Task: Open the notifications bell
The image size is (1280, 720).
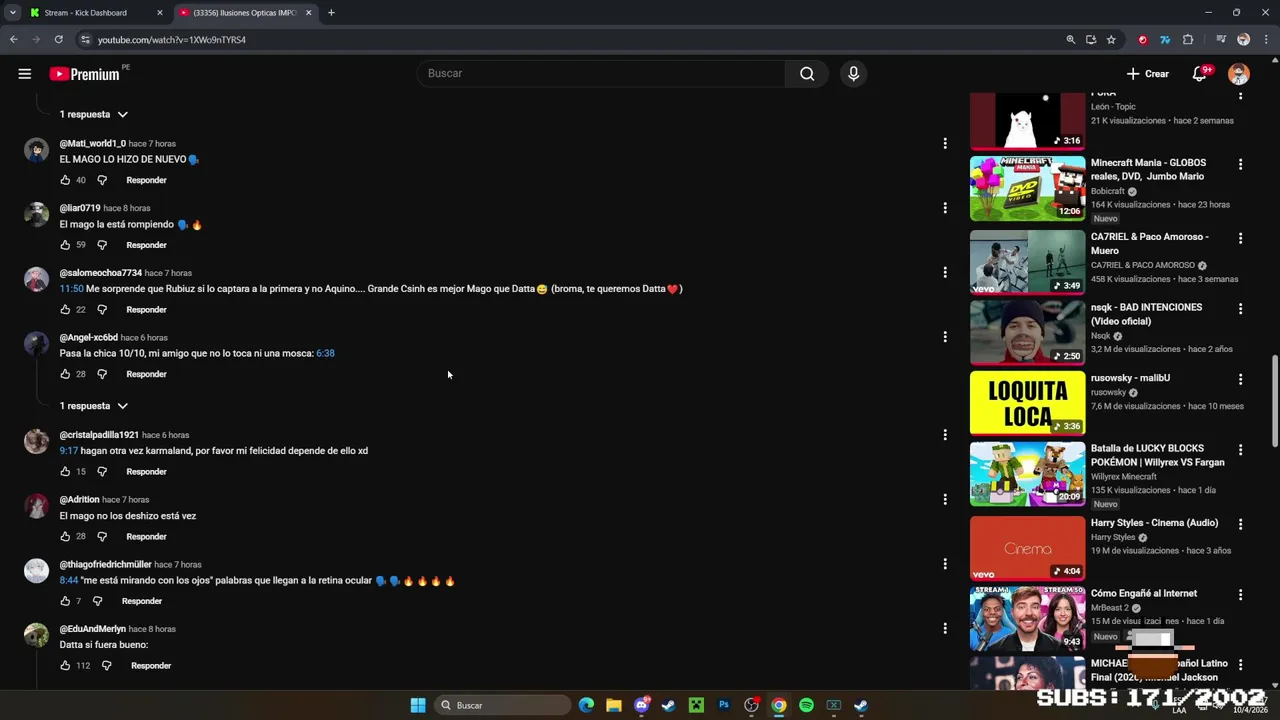Action: pos(1200,74)
